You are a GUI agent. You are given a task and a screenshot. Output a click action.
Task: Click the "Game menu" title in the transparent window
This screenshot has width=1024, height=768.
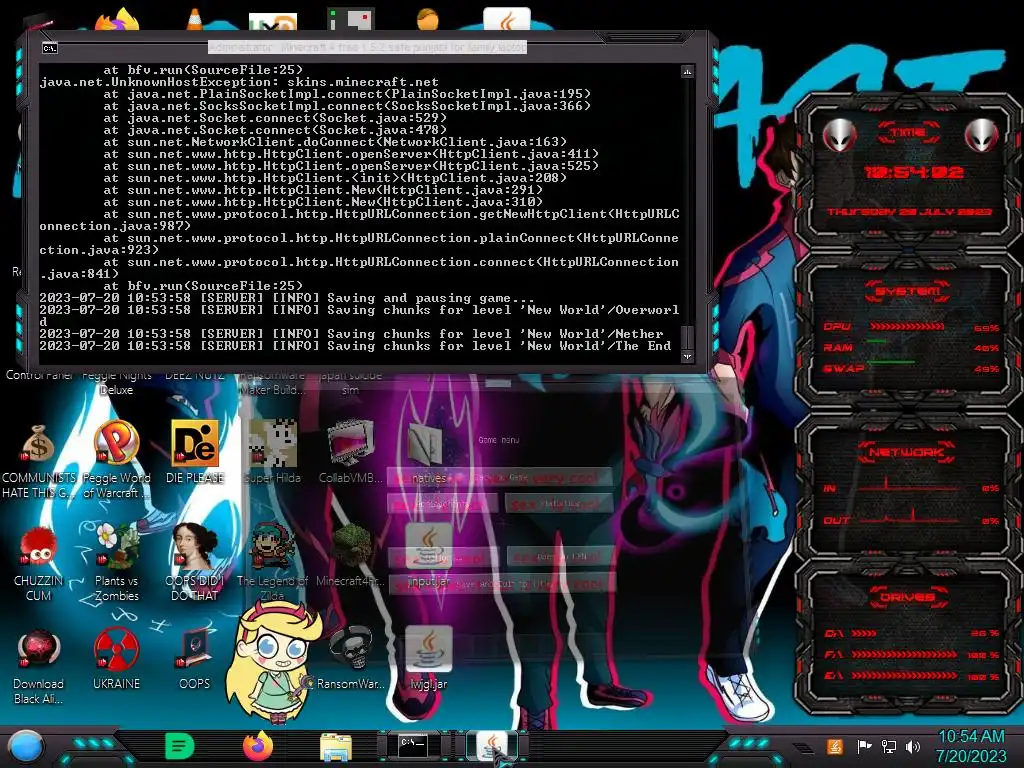click(x=498, y=440)
